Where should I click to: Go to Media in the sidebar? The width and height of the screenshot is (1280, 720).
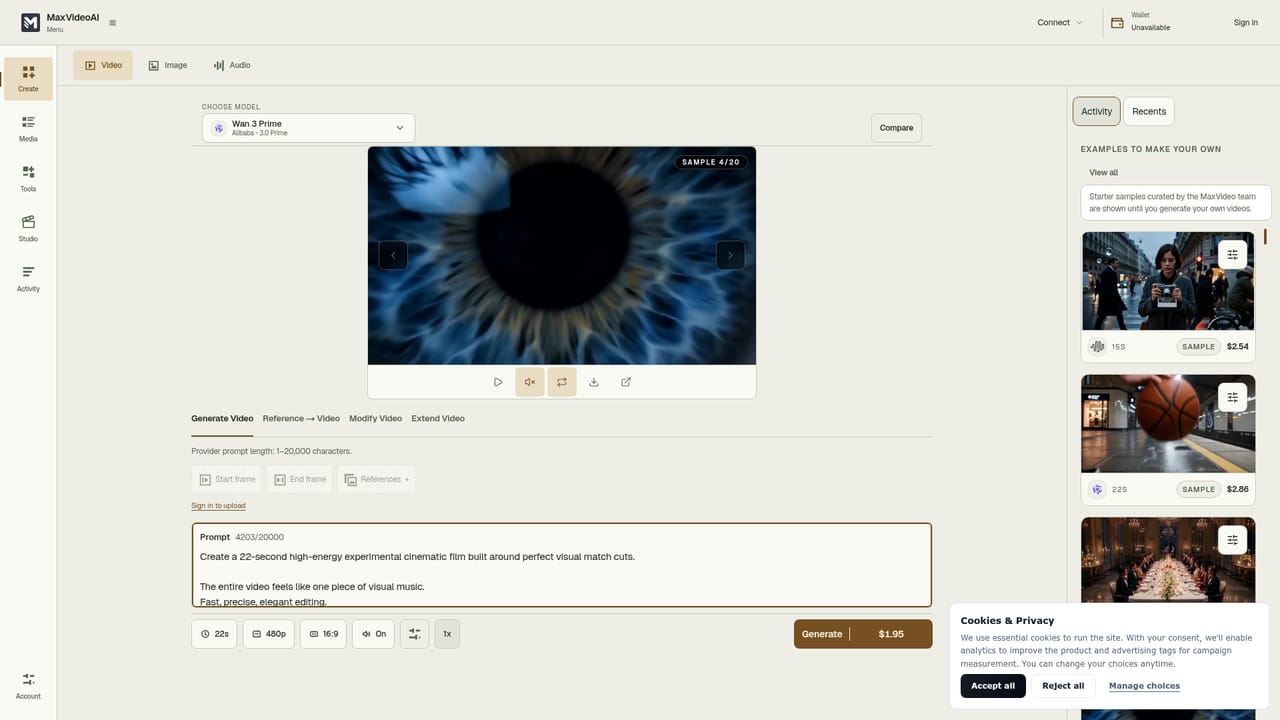click(x=28, y=129)
